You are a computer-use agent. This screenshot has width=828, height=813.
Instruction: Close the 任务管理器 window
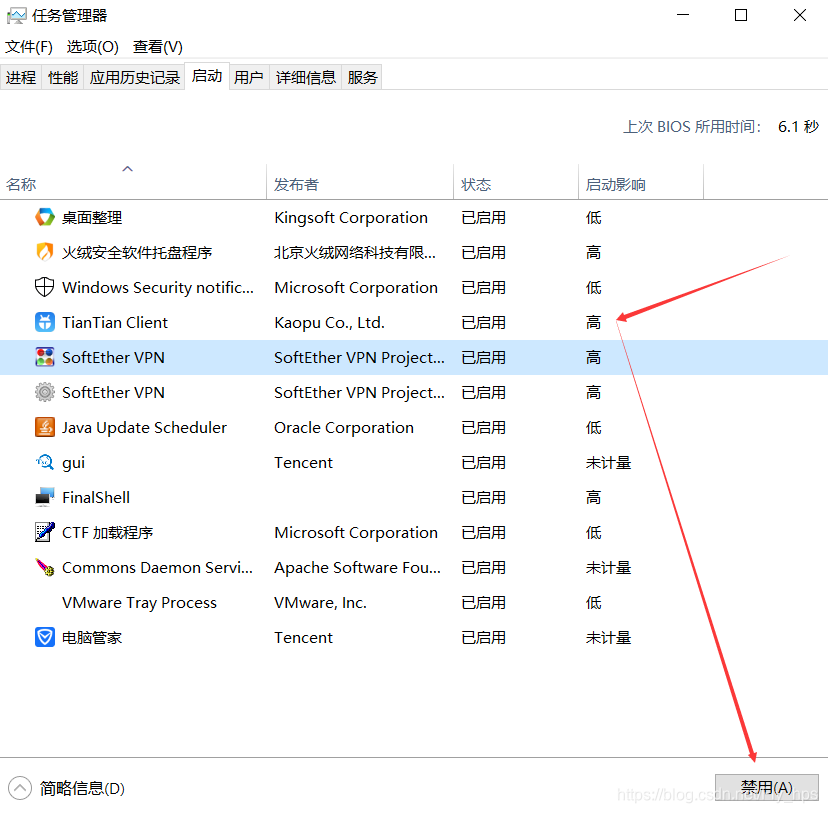(x=800, y=15)
